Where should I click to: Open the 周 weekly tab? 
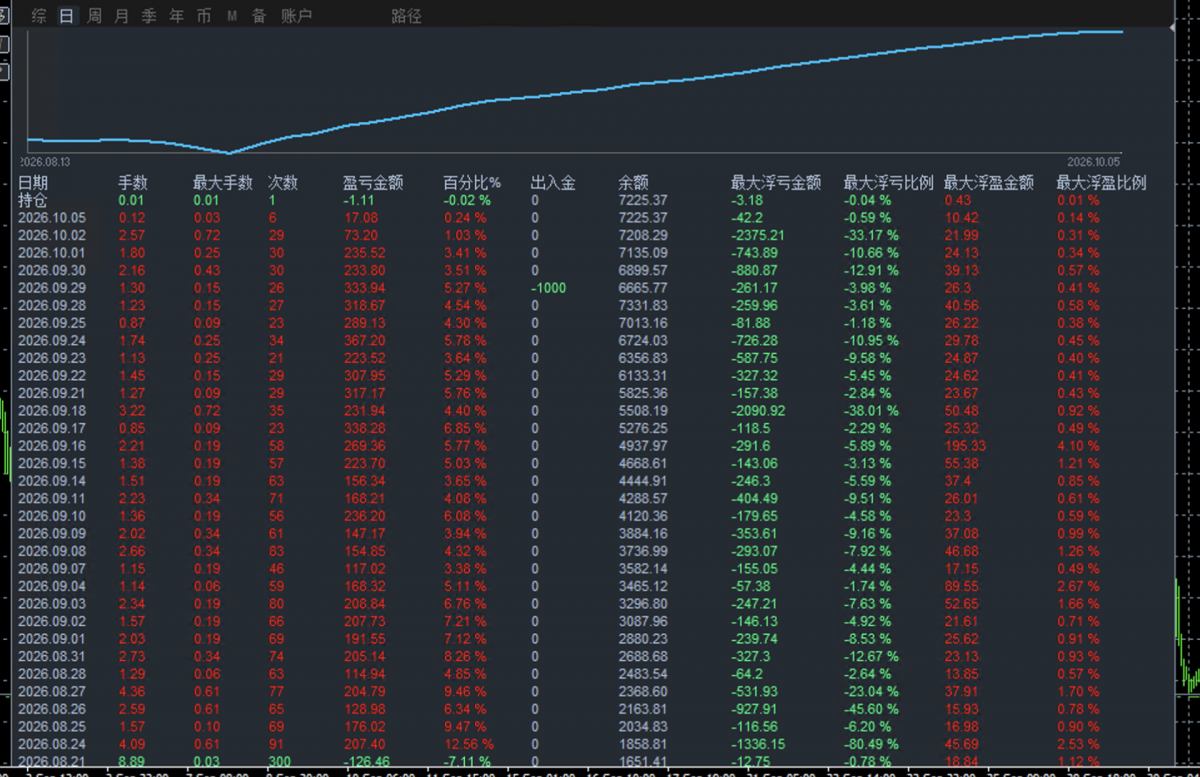94,16
